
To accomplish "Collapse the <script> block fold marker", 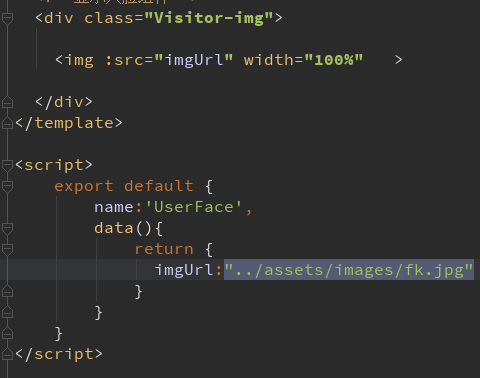I will [7, 165].
